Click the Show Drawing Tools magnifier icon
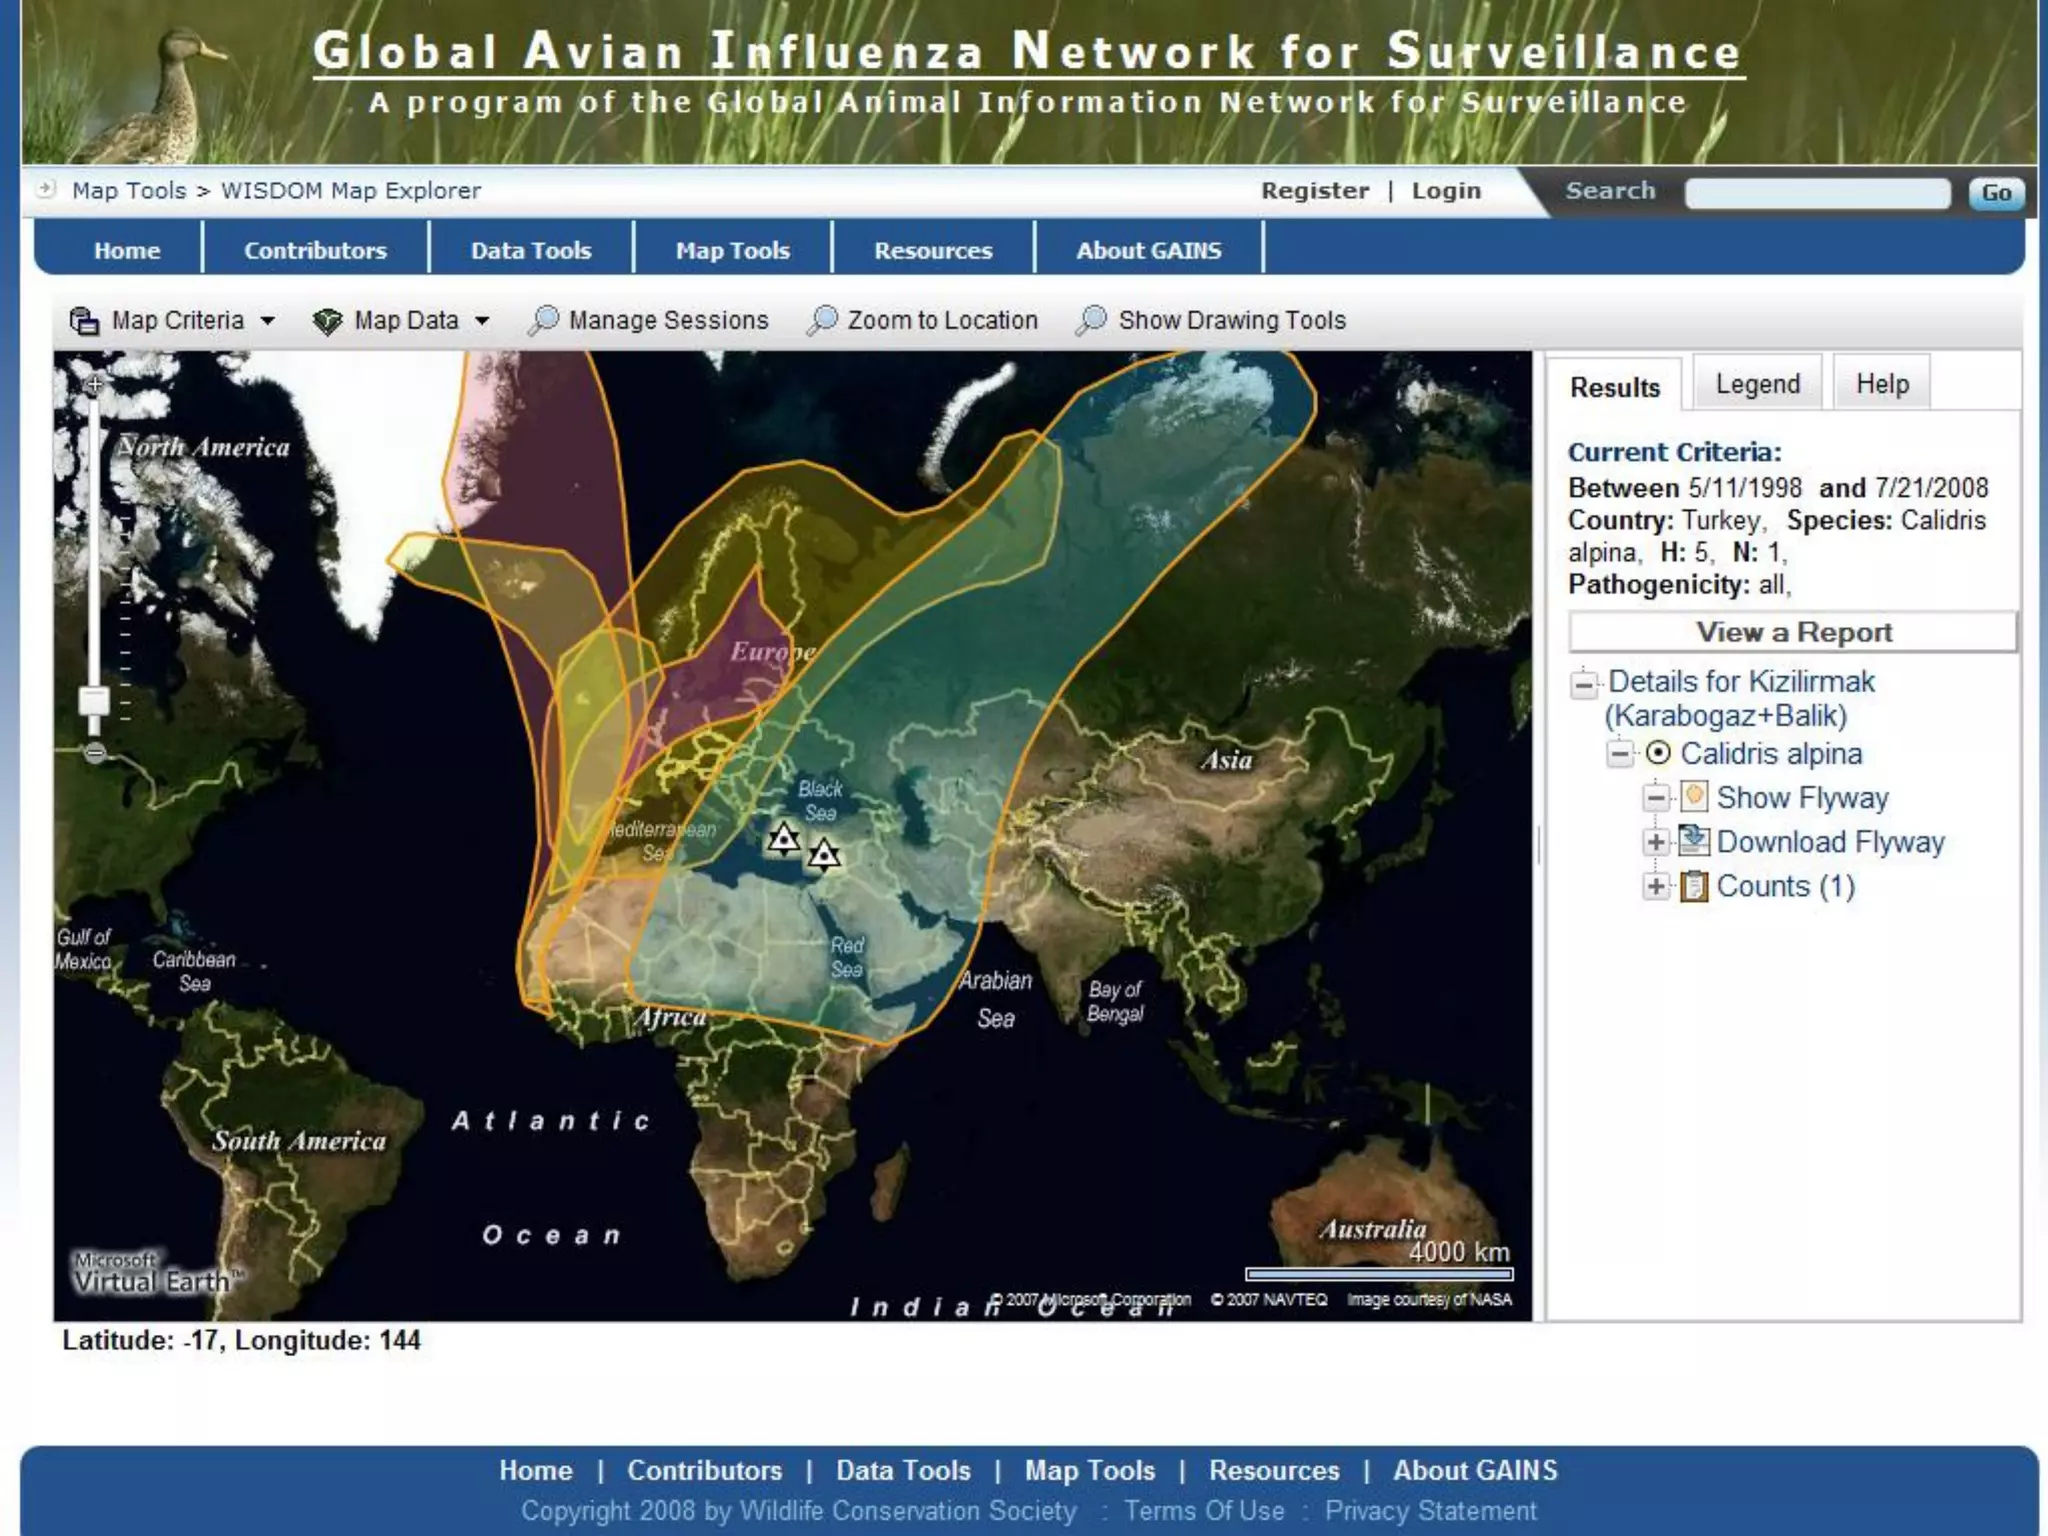2048x1536 pixels. tap(1092, 320)
